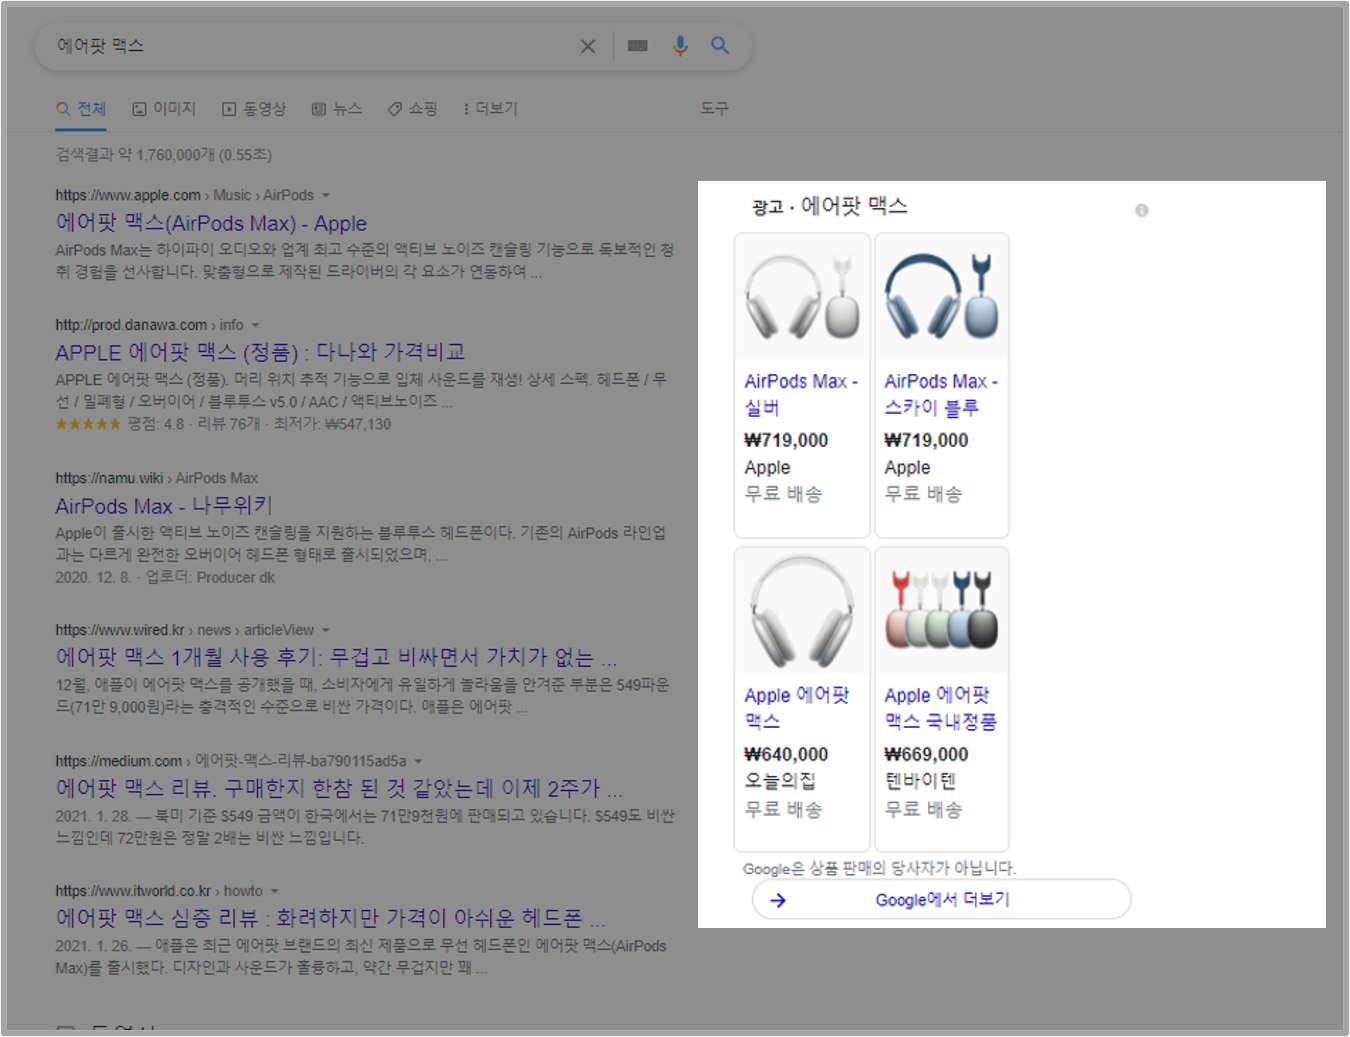This screenshot has height=1037, width=1350.
Task: Click the newspaper icon beside 뉴스 tab
Action: coord(318,108)
